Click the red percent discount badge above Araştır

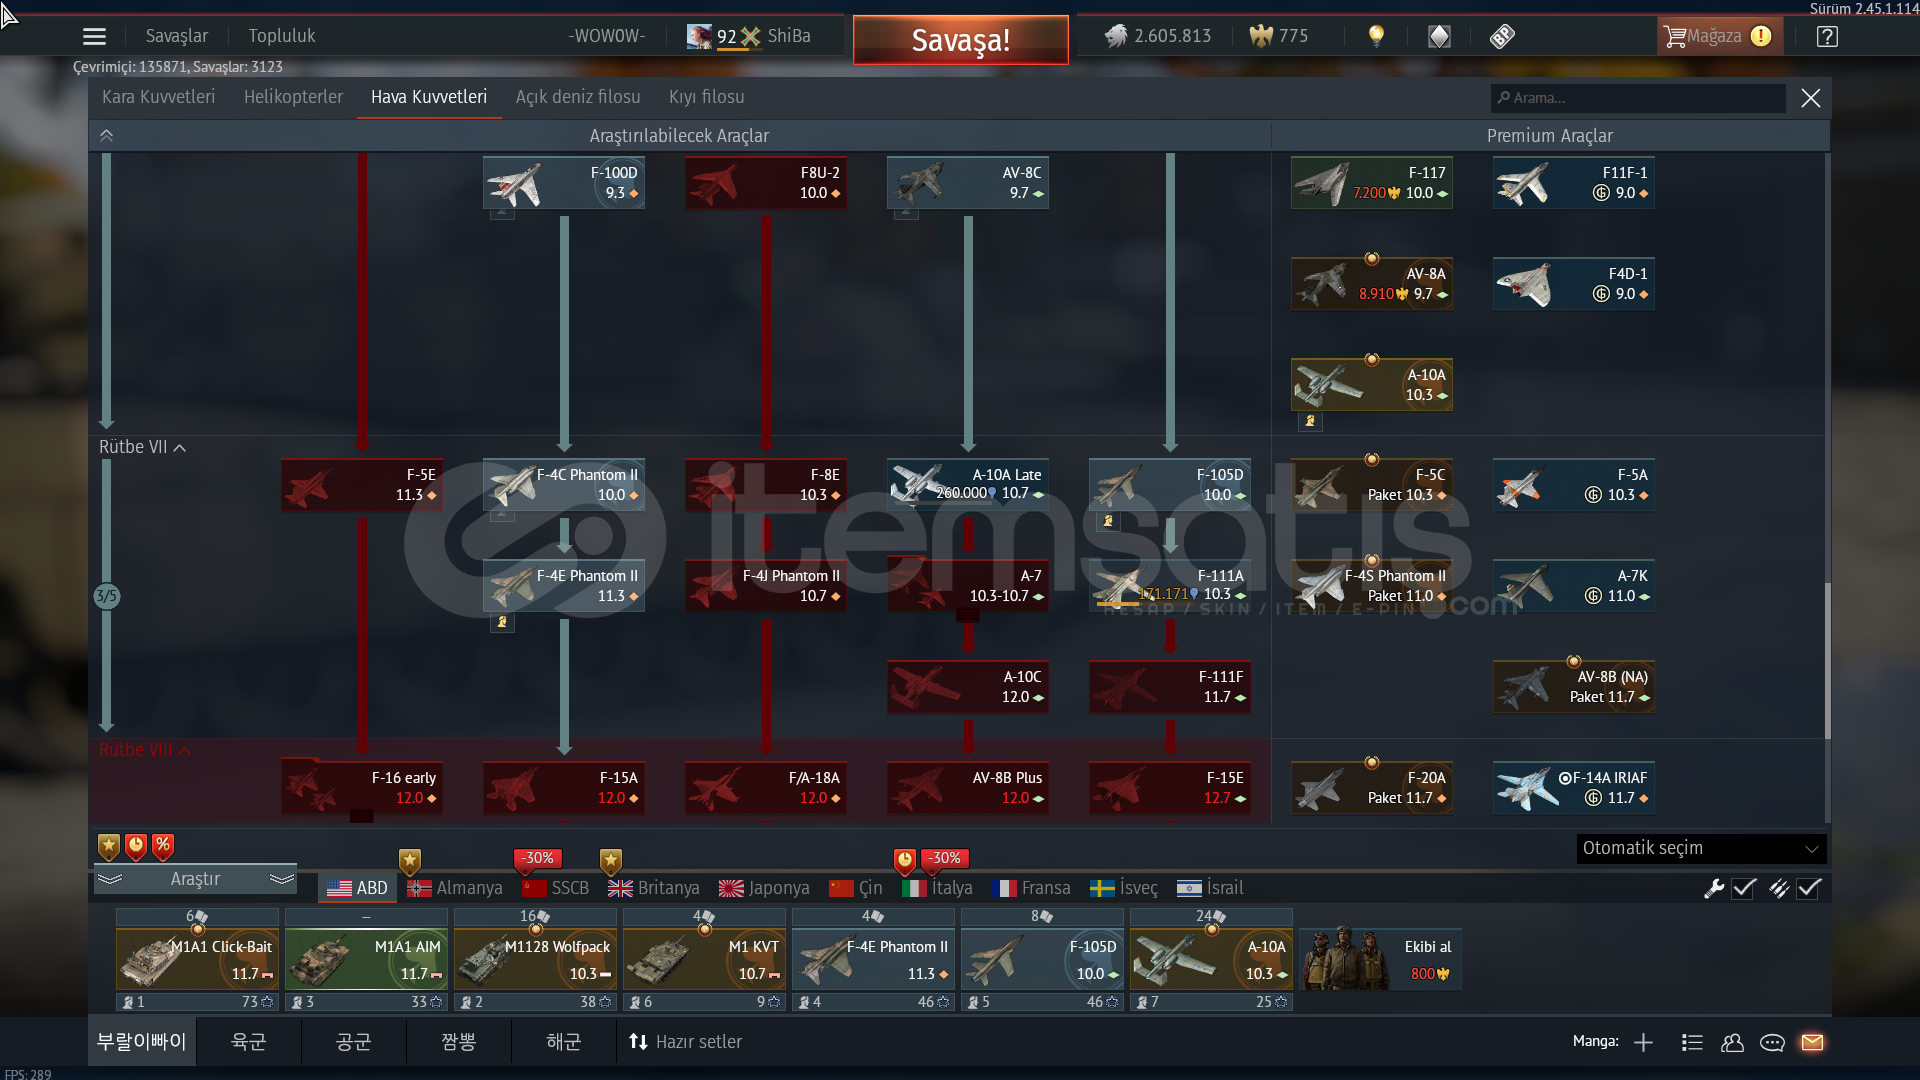(163, 847)
